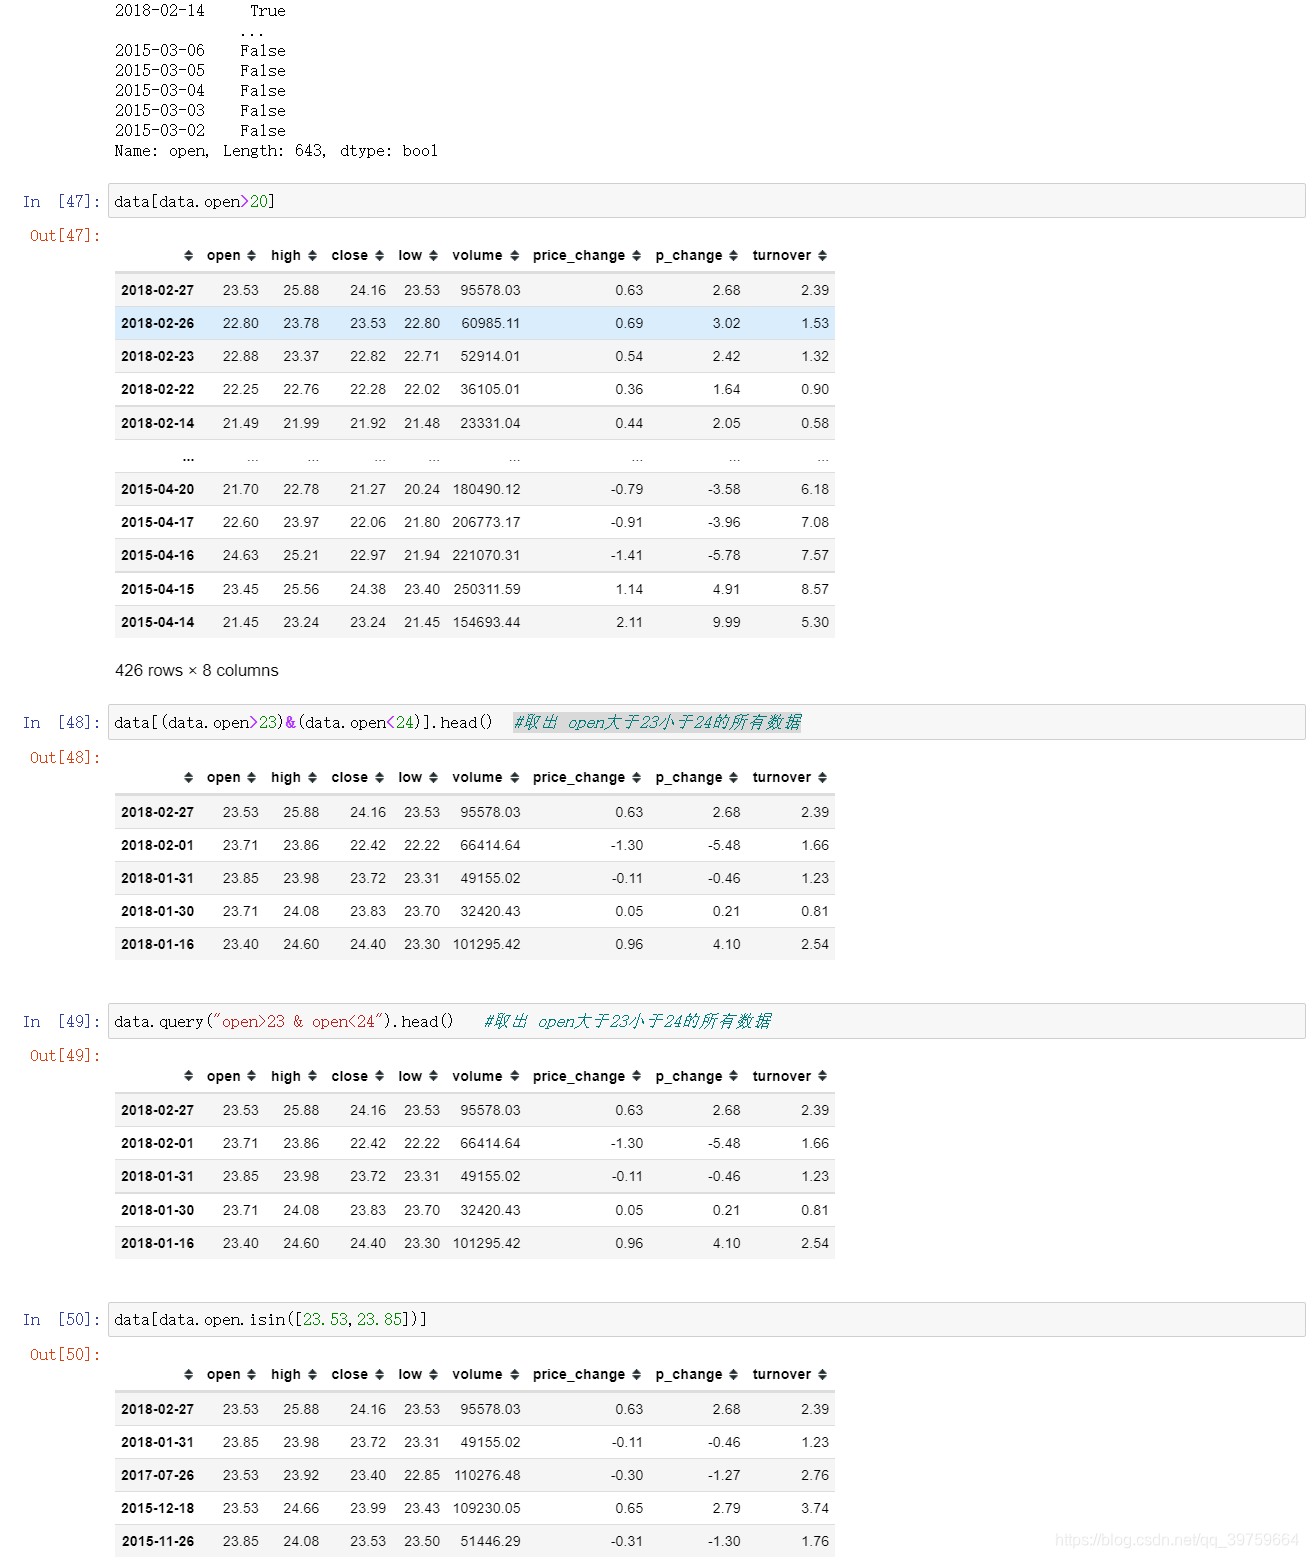Image resolution: width=1308 pixels, height=1558 pixels.
Task: Click volume value 180490.12 in Out[47]
Action: pyautogui.click(x=487, y=489)
